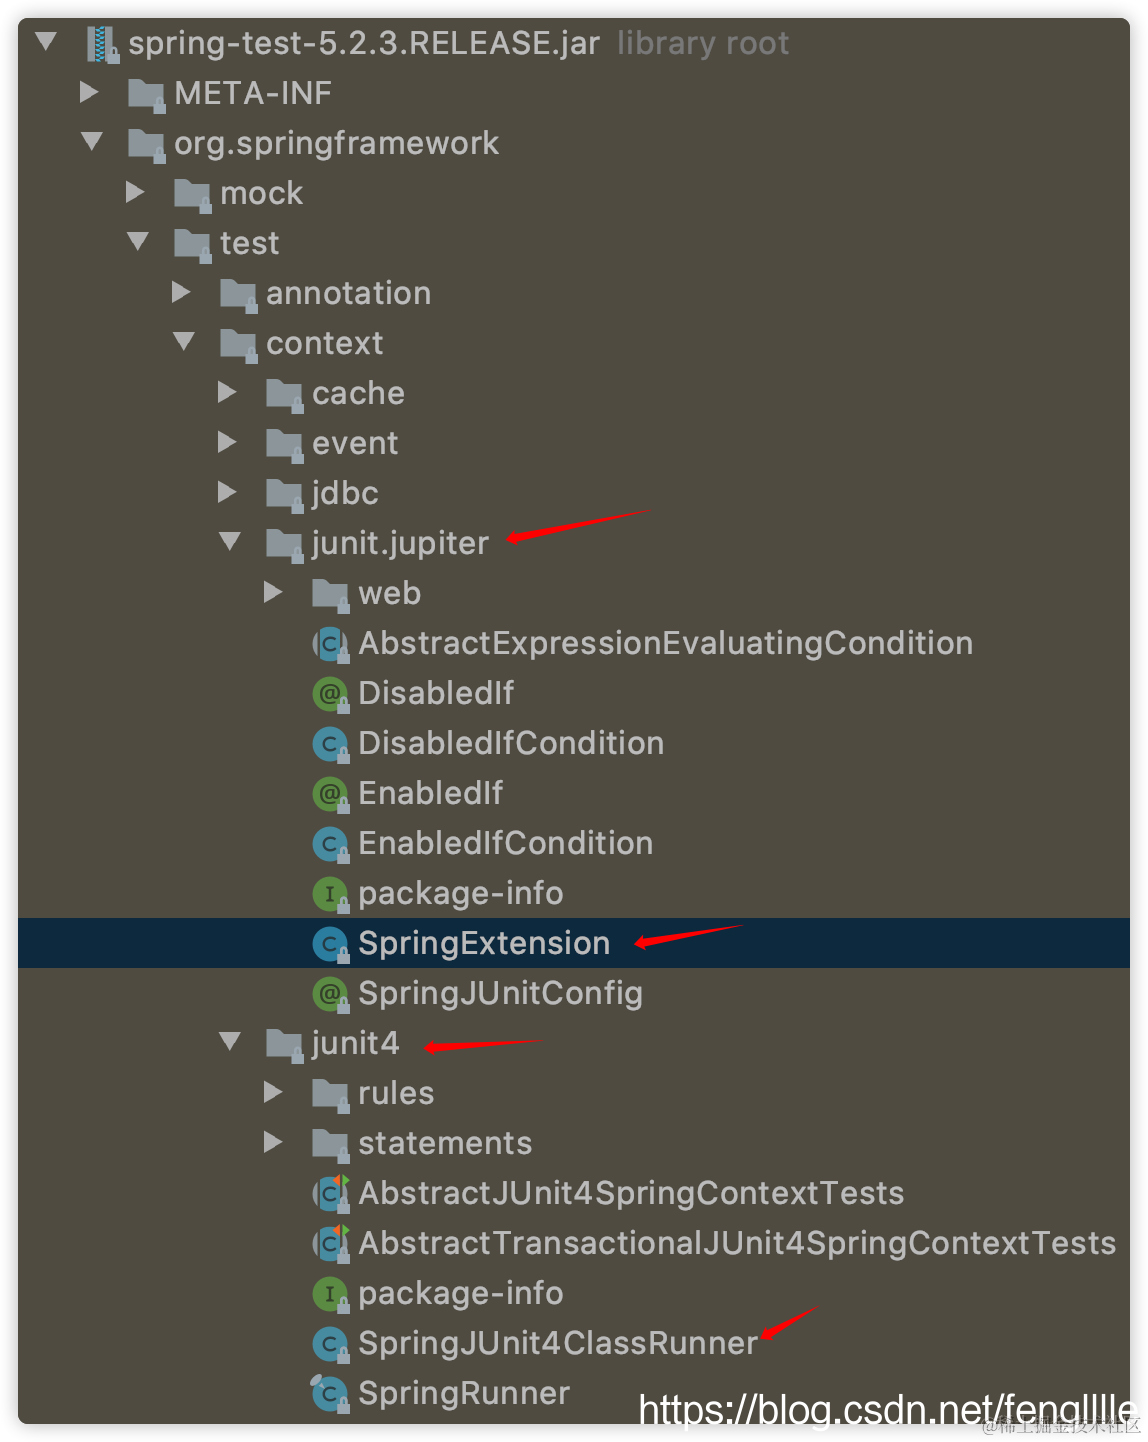Click the junit4 package folder icon
The height and width of the screenshot is (1442, 1148).
point(285,1045)
